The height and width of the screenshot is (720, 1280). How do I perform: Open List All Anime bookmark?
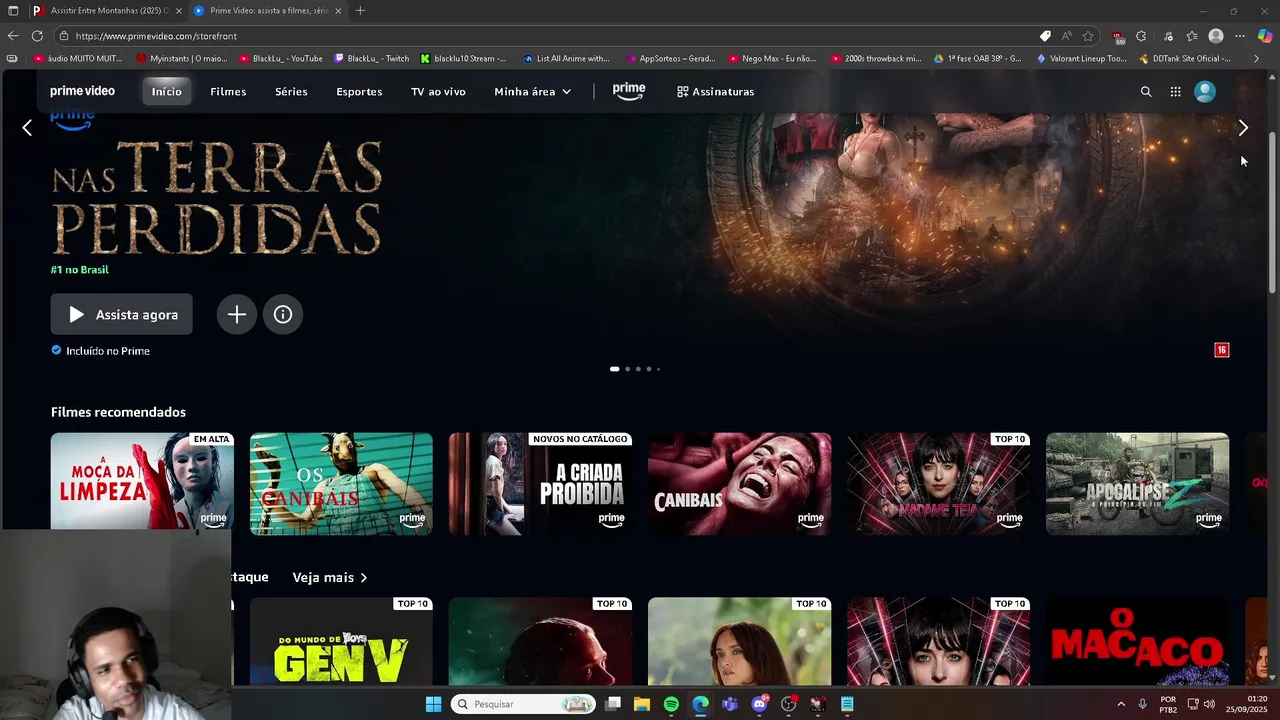tap(566, 58)
